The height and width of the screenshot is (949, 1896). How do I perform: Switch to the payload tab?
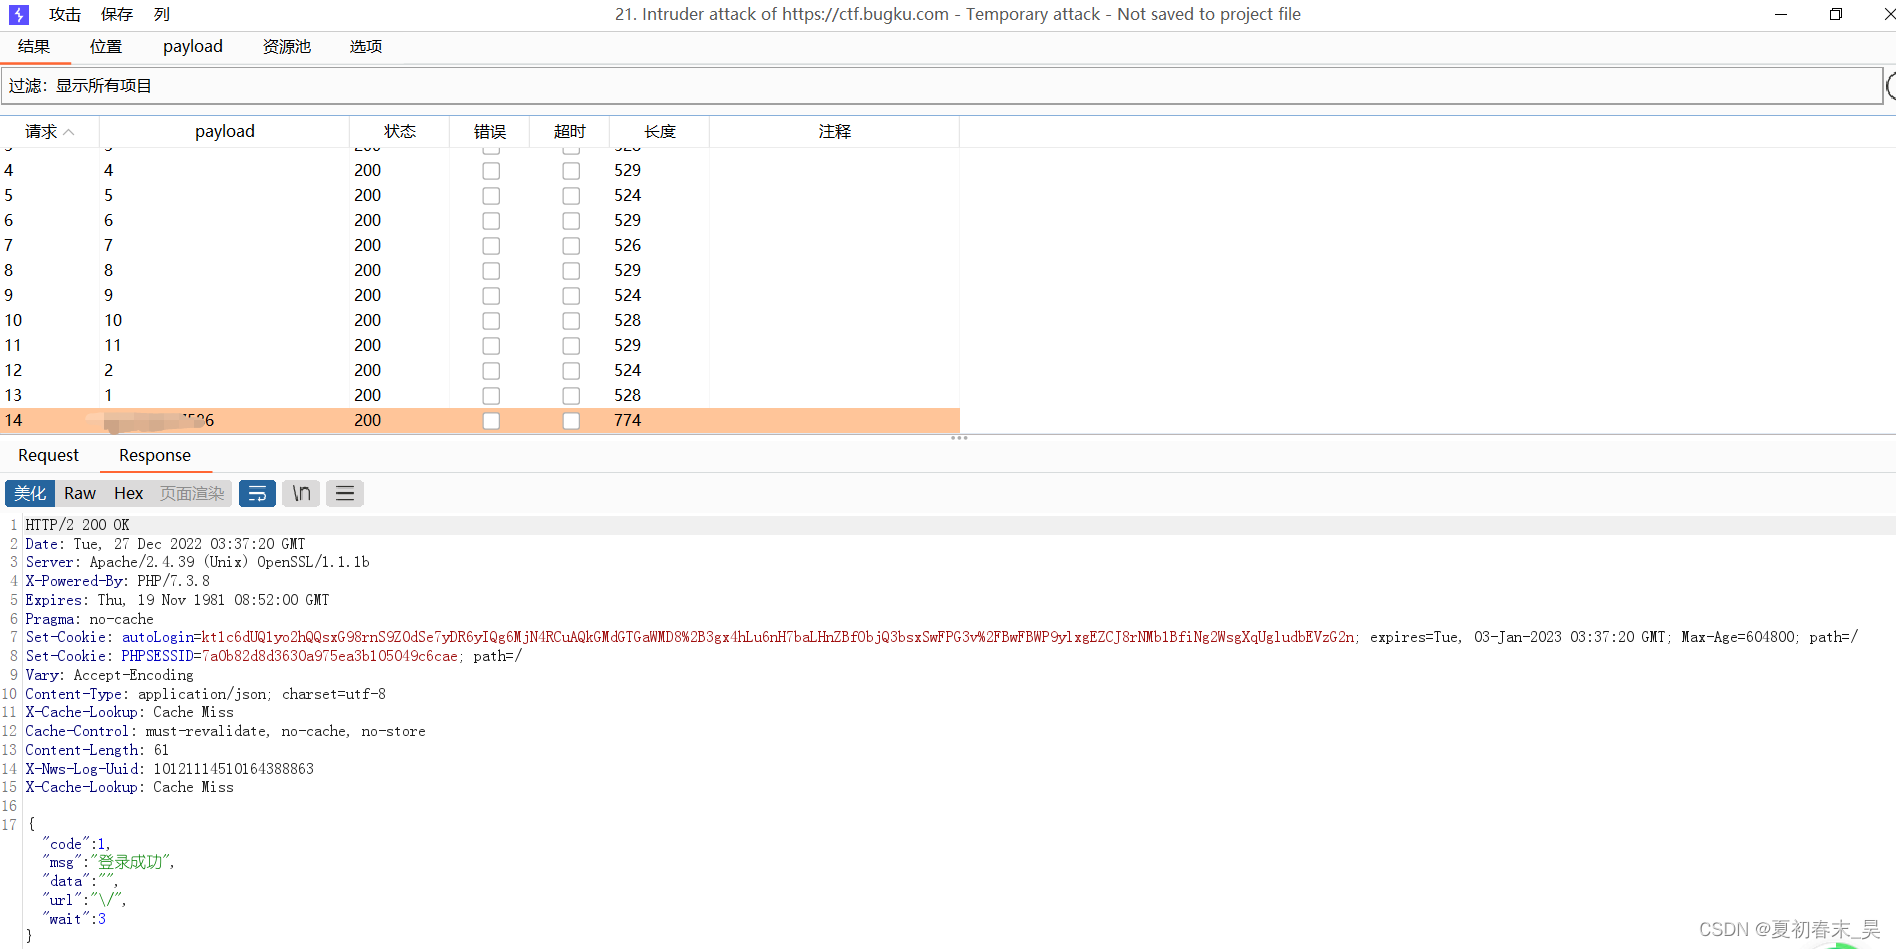pos(193,47)
